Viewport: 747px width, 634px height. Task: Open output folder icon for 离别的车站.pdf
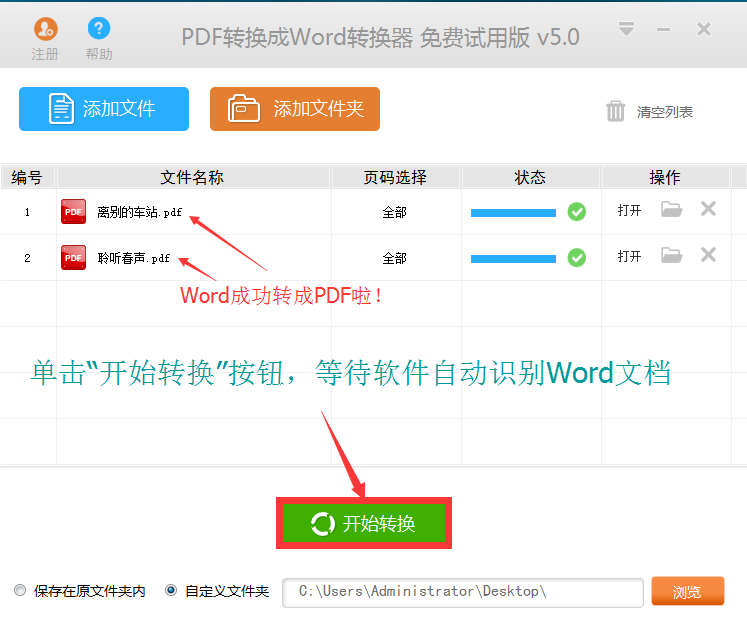coord(672,209)
